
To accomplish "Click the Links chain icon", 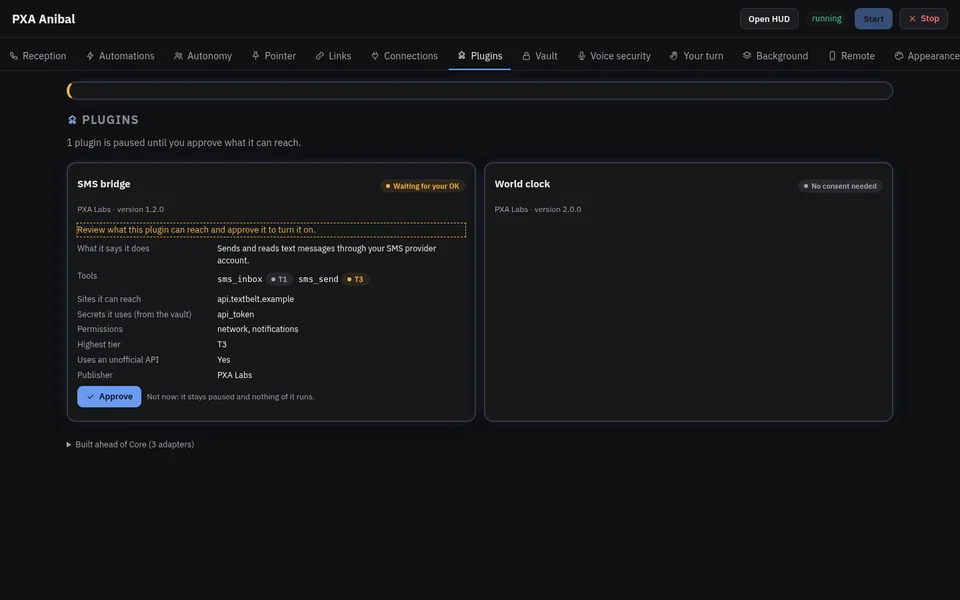I will tap(320, 56).
